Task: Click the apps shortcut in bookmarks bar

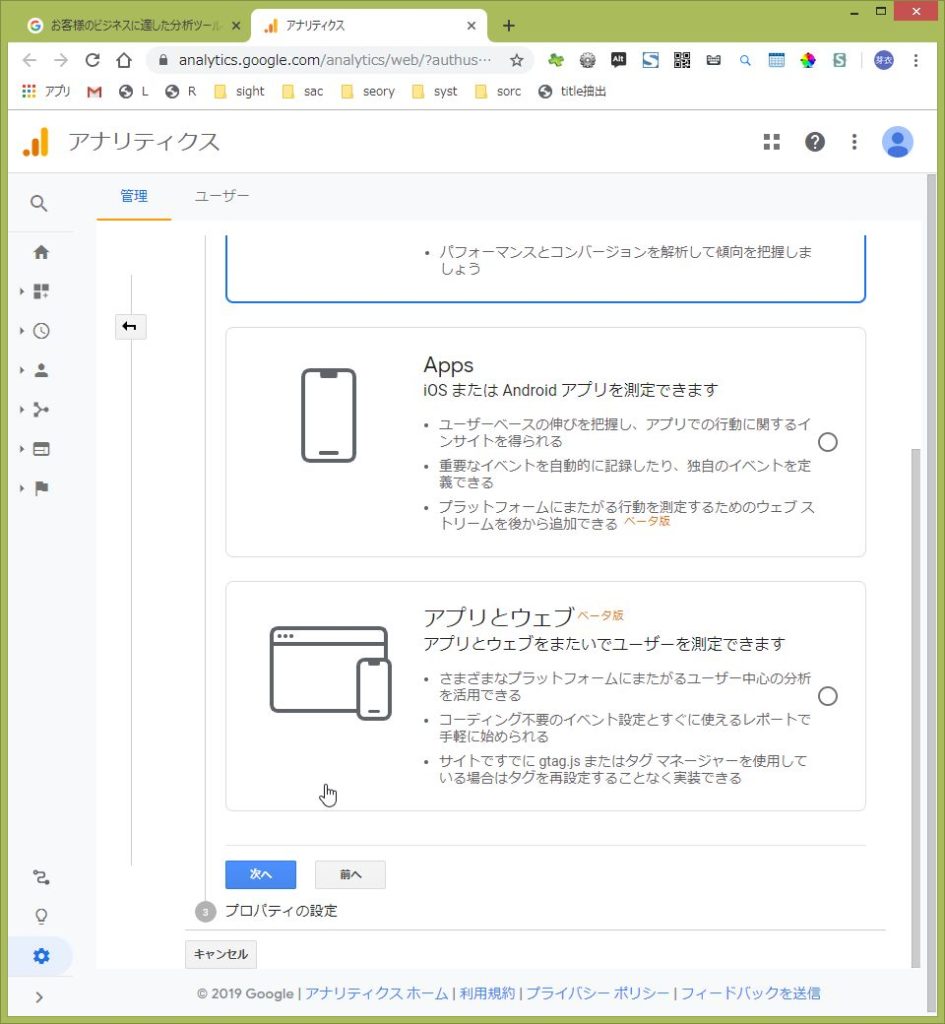Action: pyautogui.click(x=46, y=91)
